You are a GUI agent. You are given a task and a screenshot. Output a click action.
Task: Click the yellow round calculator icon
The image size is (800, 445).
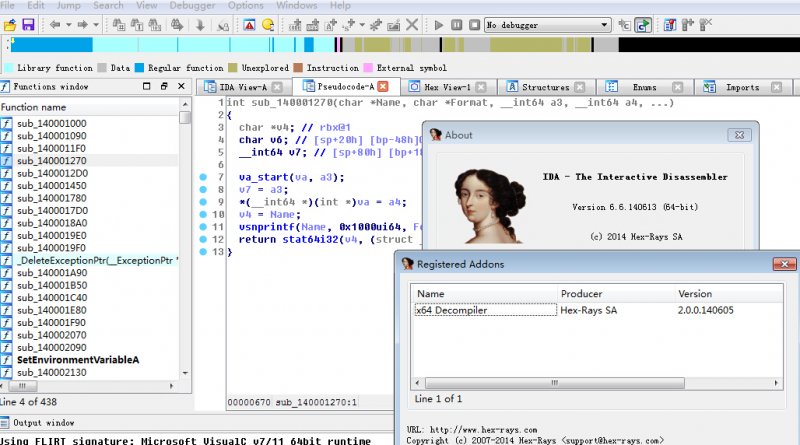click(x=268, y=24)
